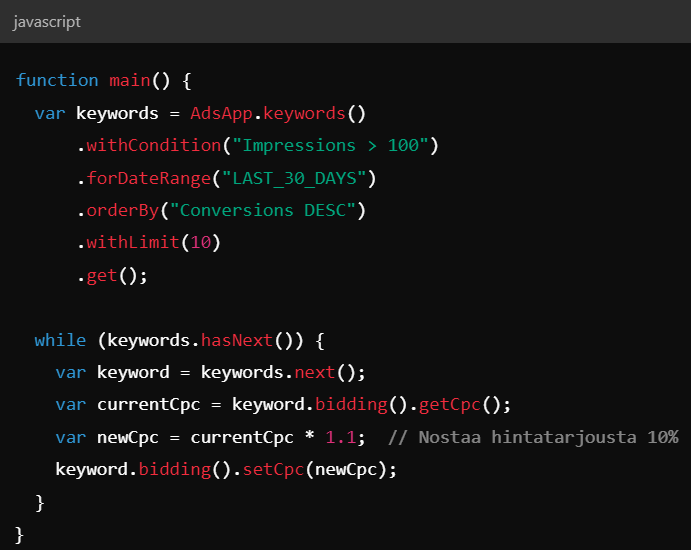
Task: Click the orderBy method call
Action: point(123,211)
